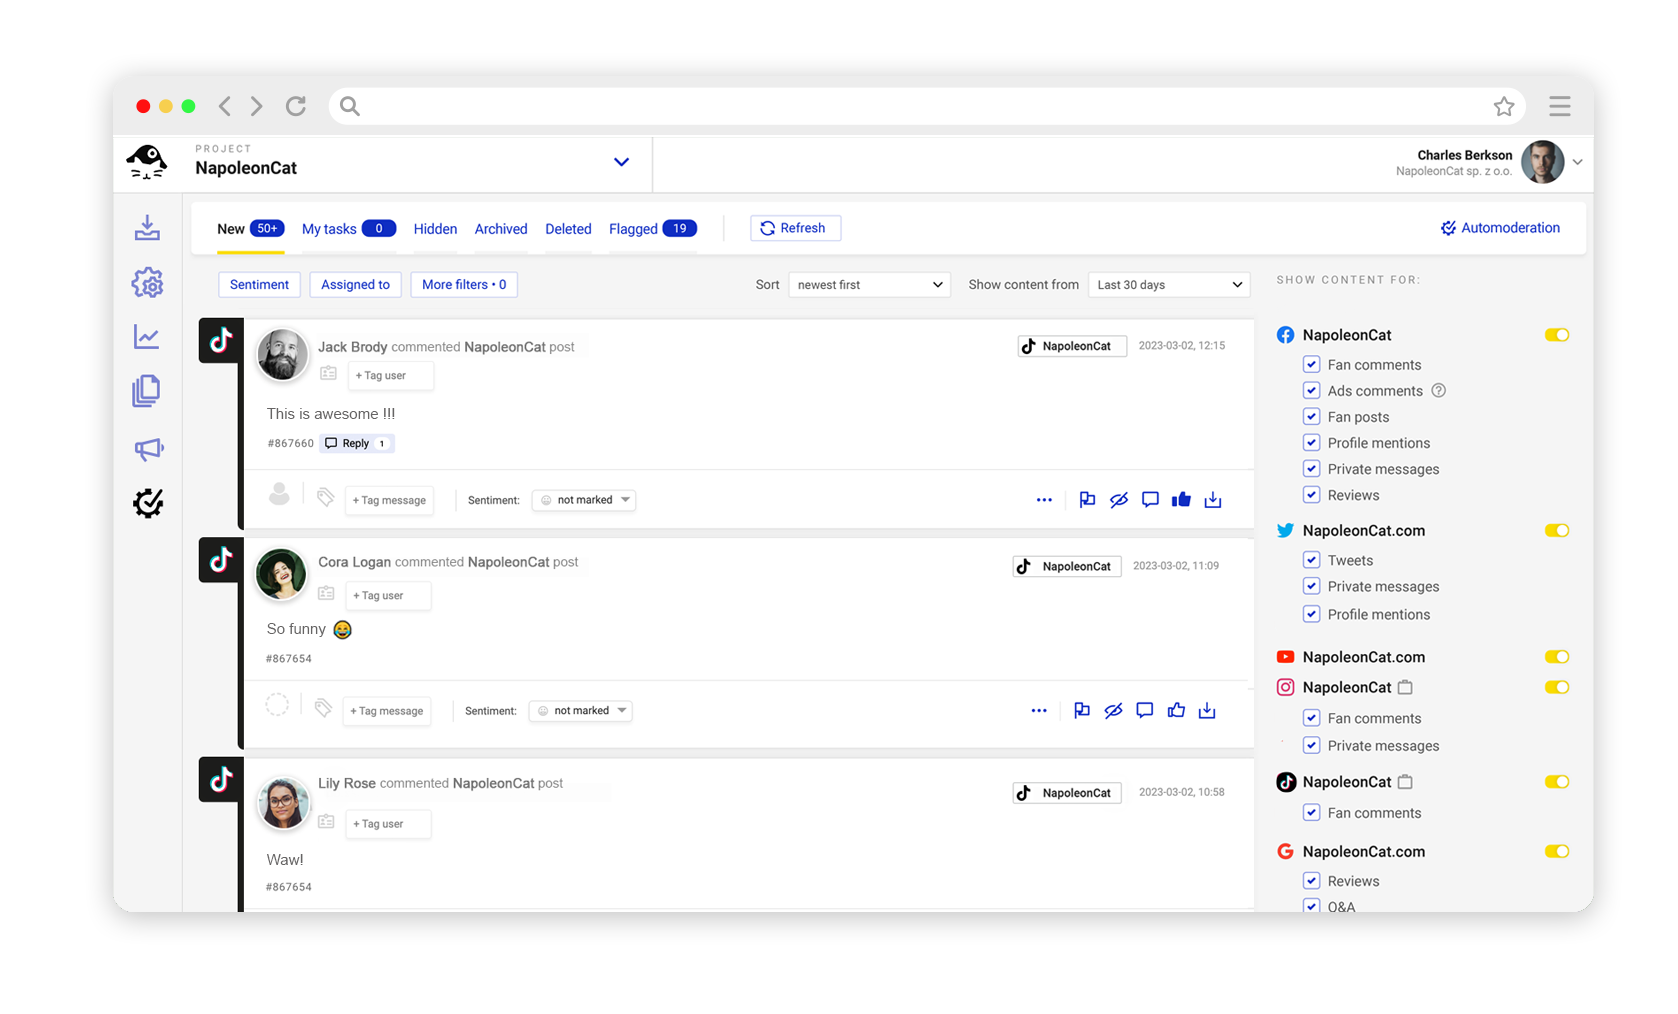The height and width of the screenshot is (1014, 1678).
Task: Uncheck Facebook Ads comments checkbox
Action: tap(1311, 390)
